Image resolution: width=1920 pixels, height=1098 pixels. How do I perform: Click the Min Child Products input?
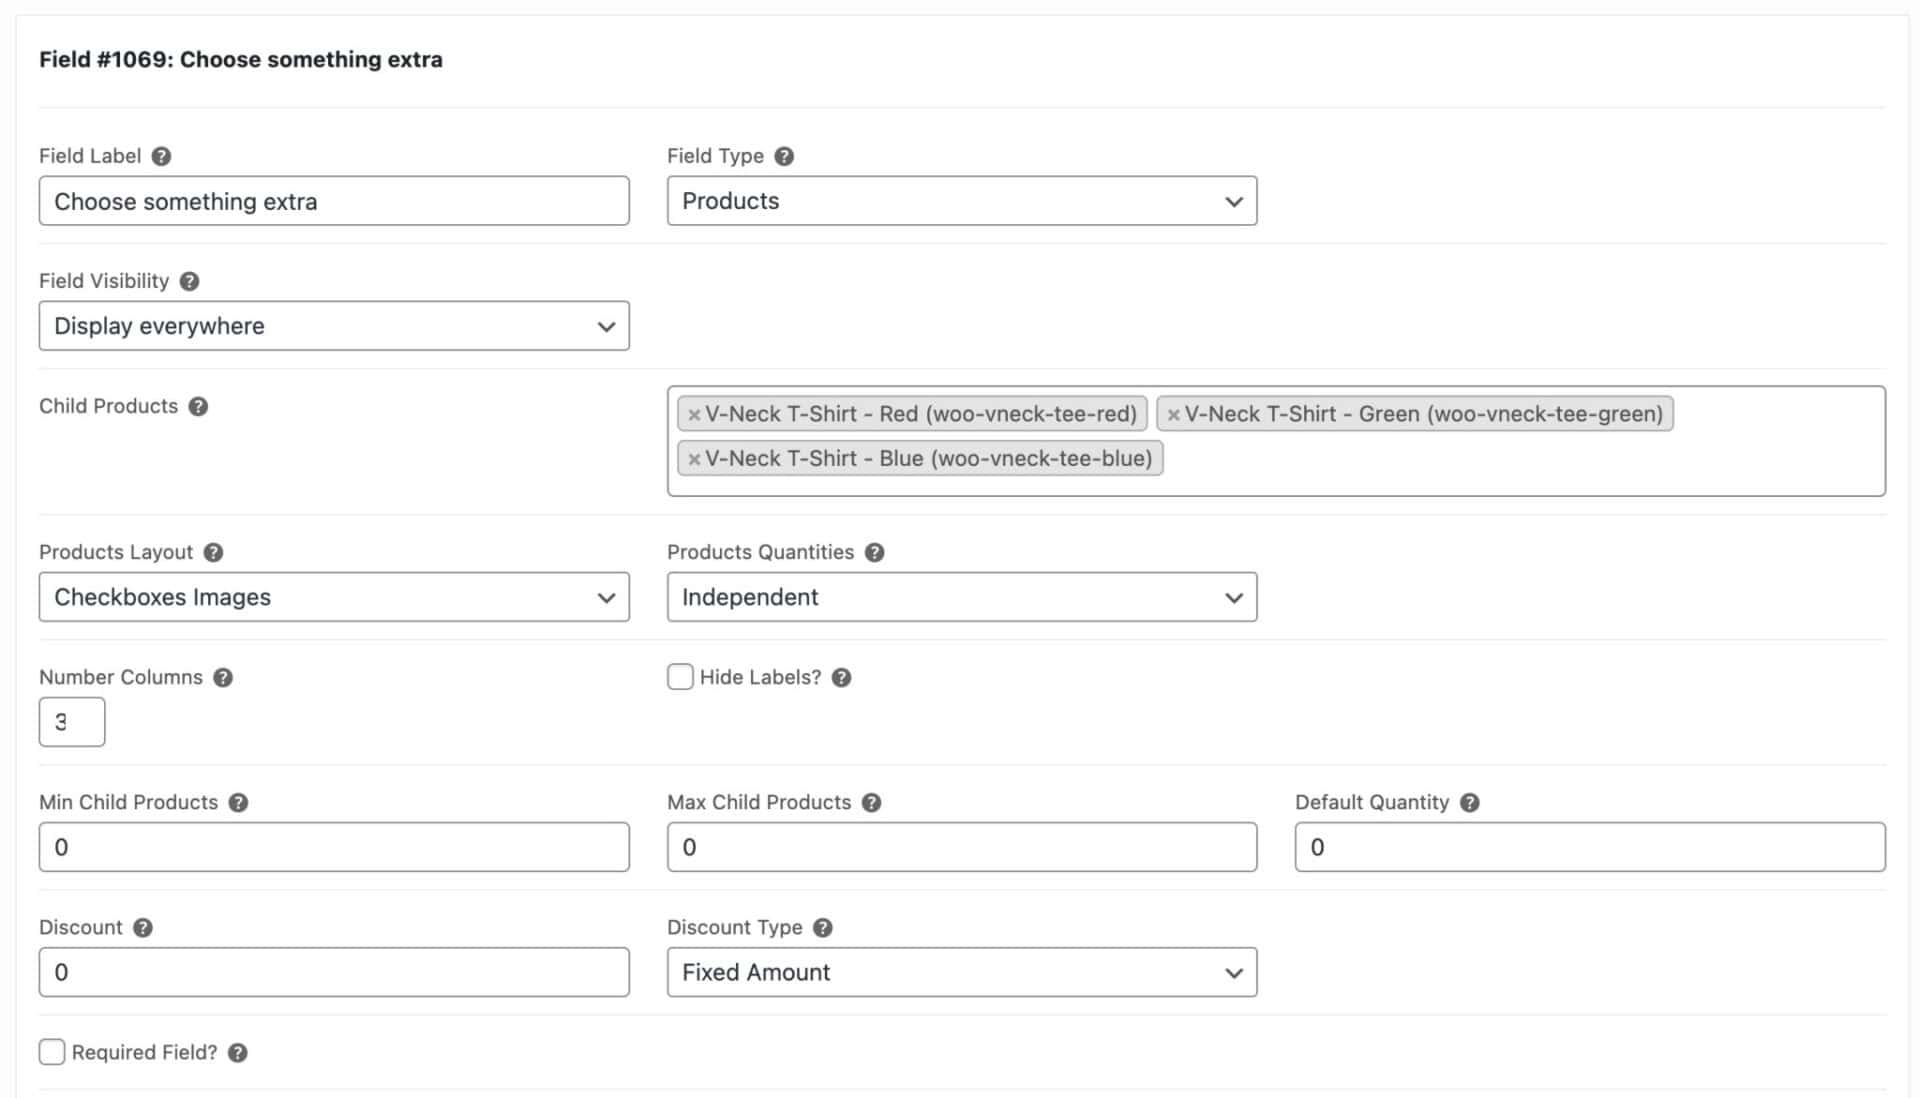(x=334, y=847)
